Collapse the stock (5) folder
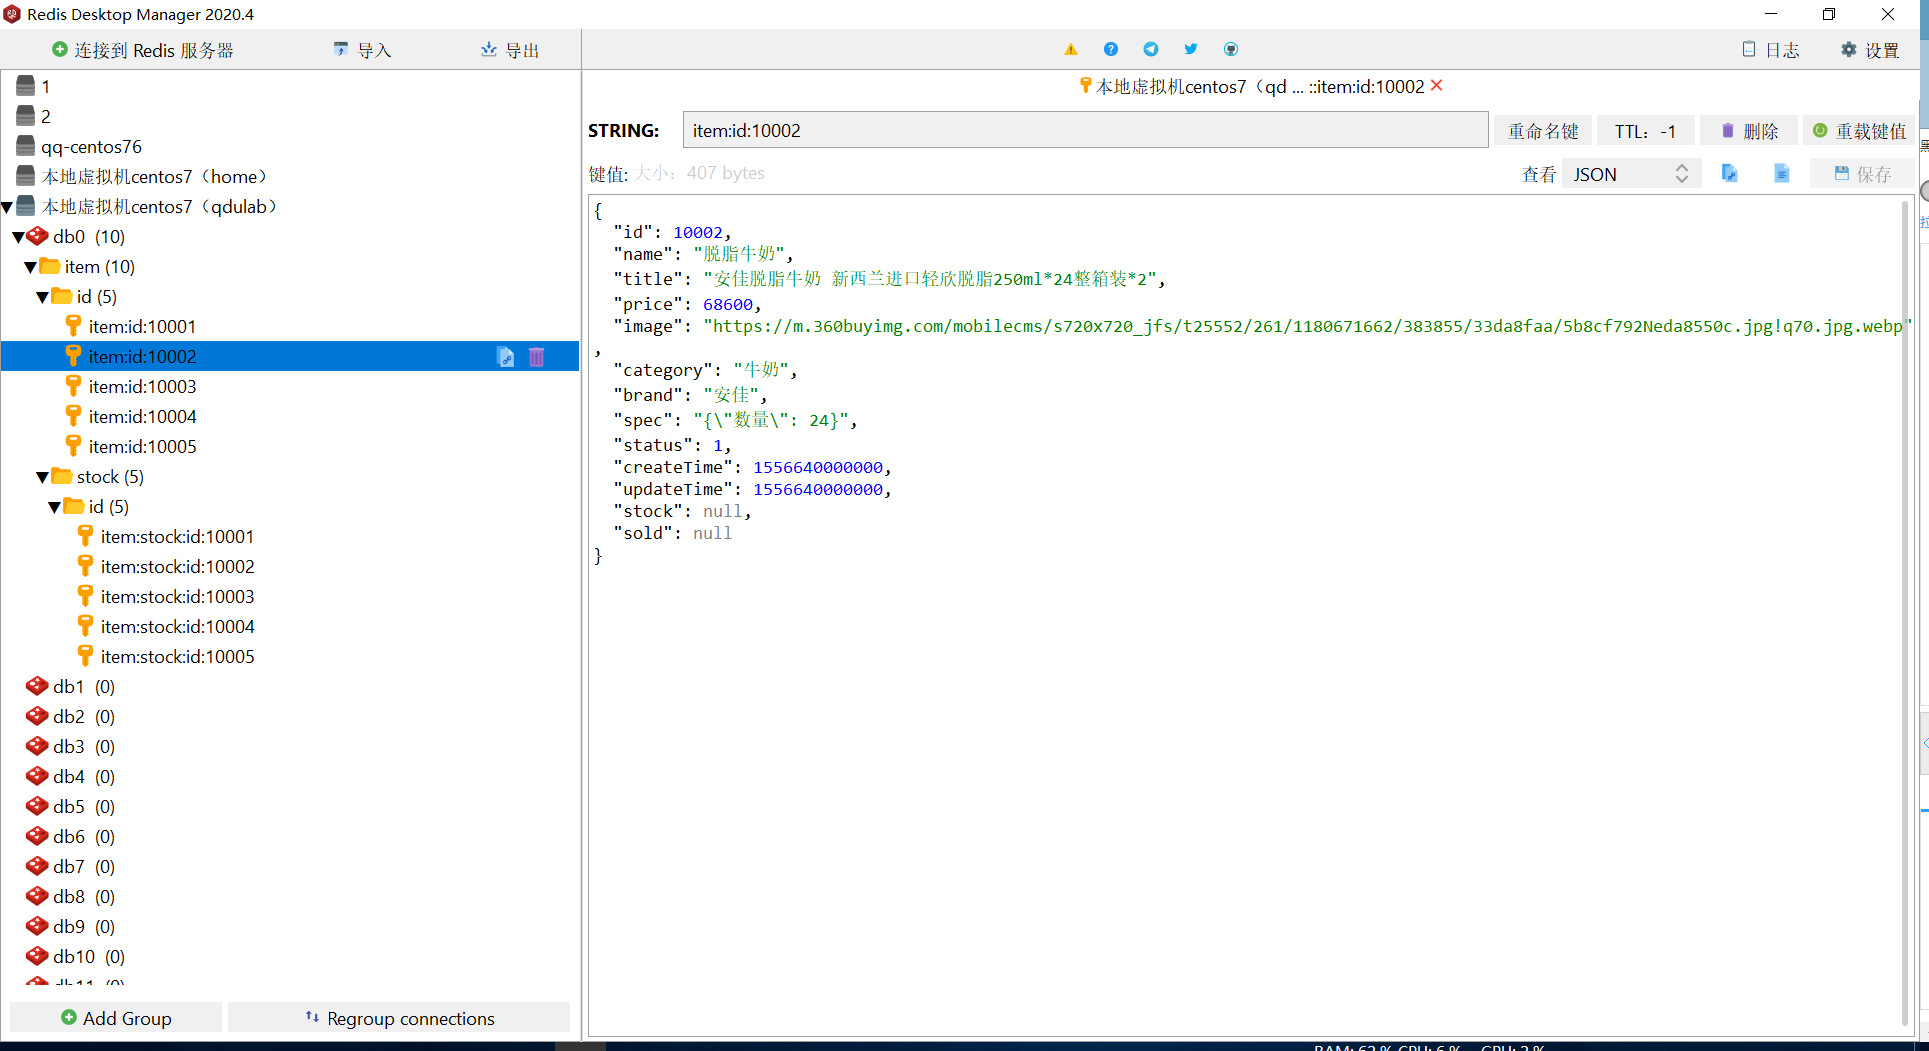Viewport: 1929px width, 1051px height. pos(42,477)
